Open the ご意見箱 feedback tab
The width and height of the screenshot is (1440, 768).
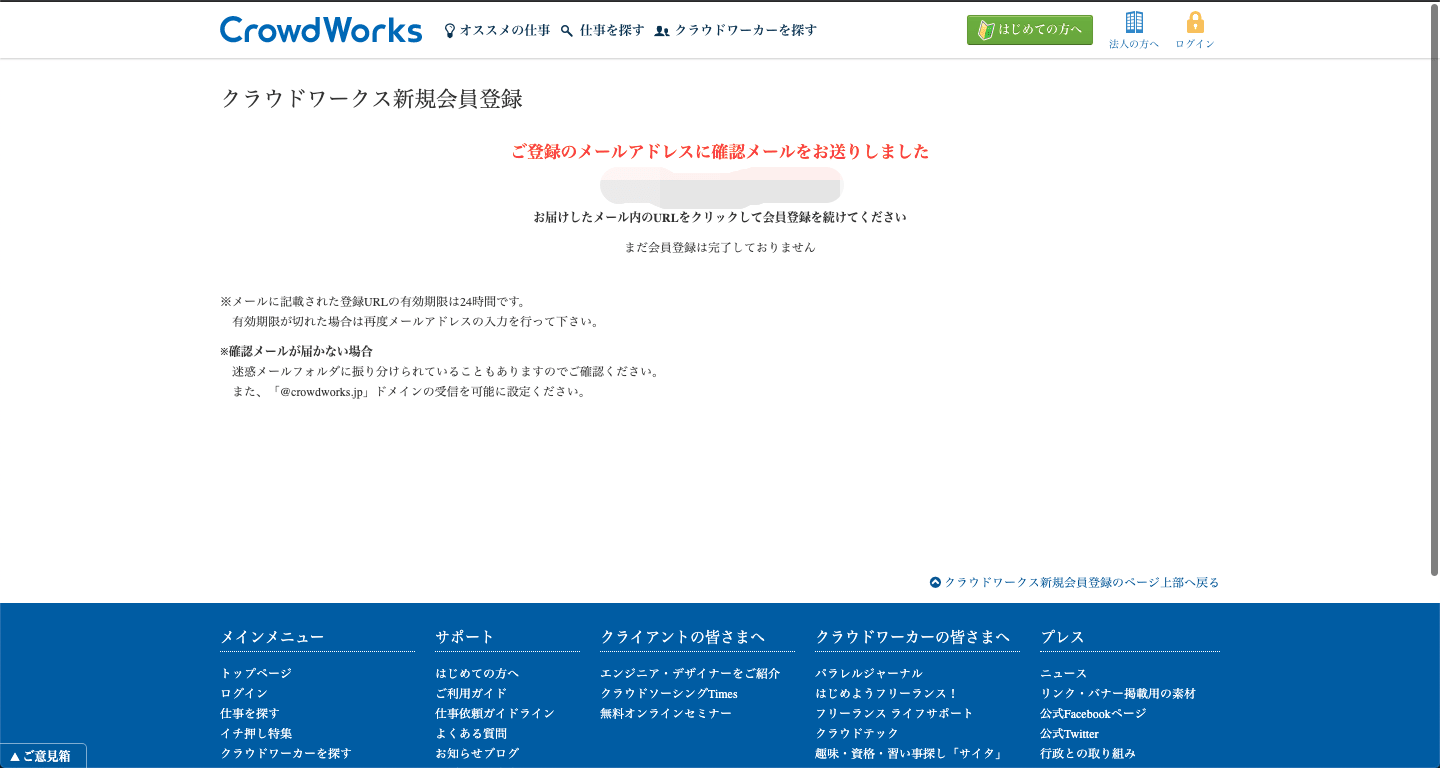pyautogui.click(x=43, y=756)
